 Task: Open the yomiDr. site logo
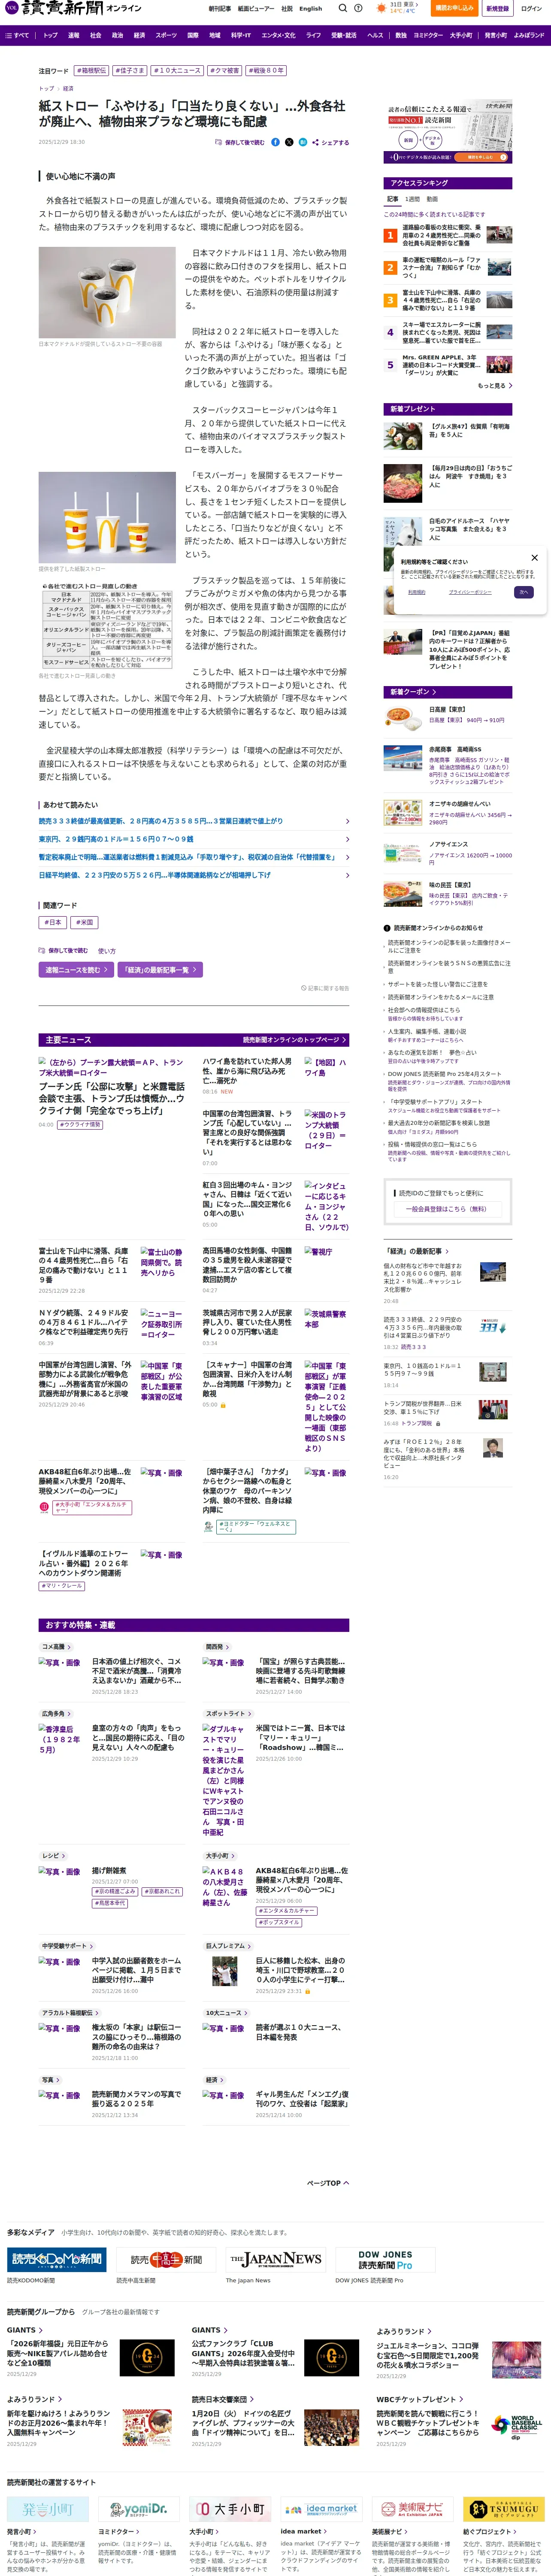point(139,2508)
